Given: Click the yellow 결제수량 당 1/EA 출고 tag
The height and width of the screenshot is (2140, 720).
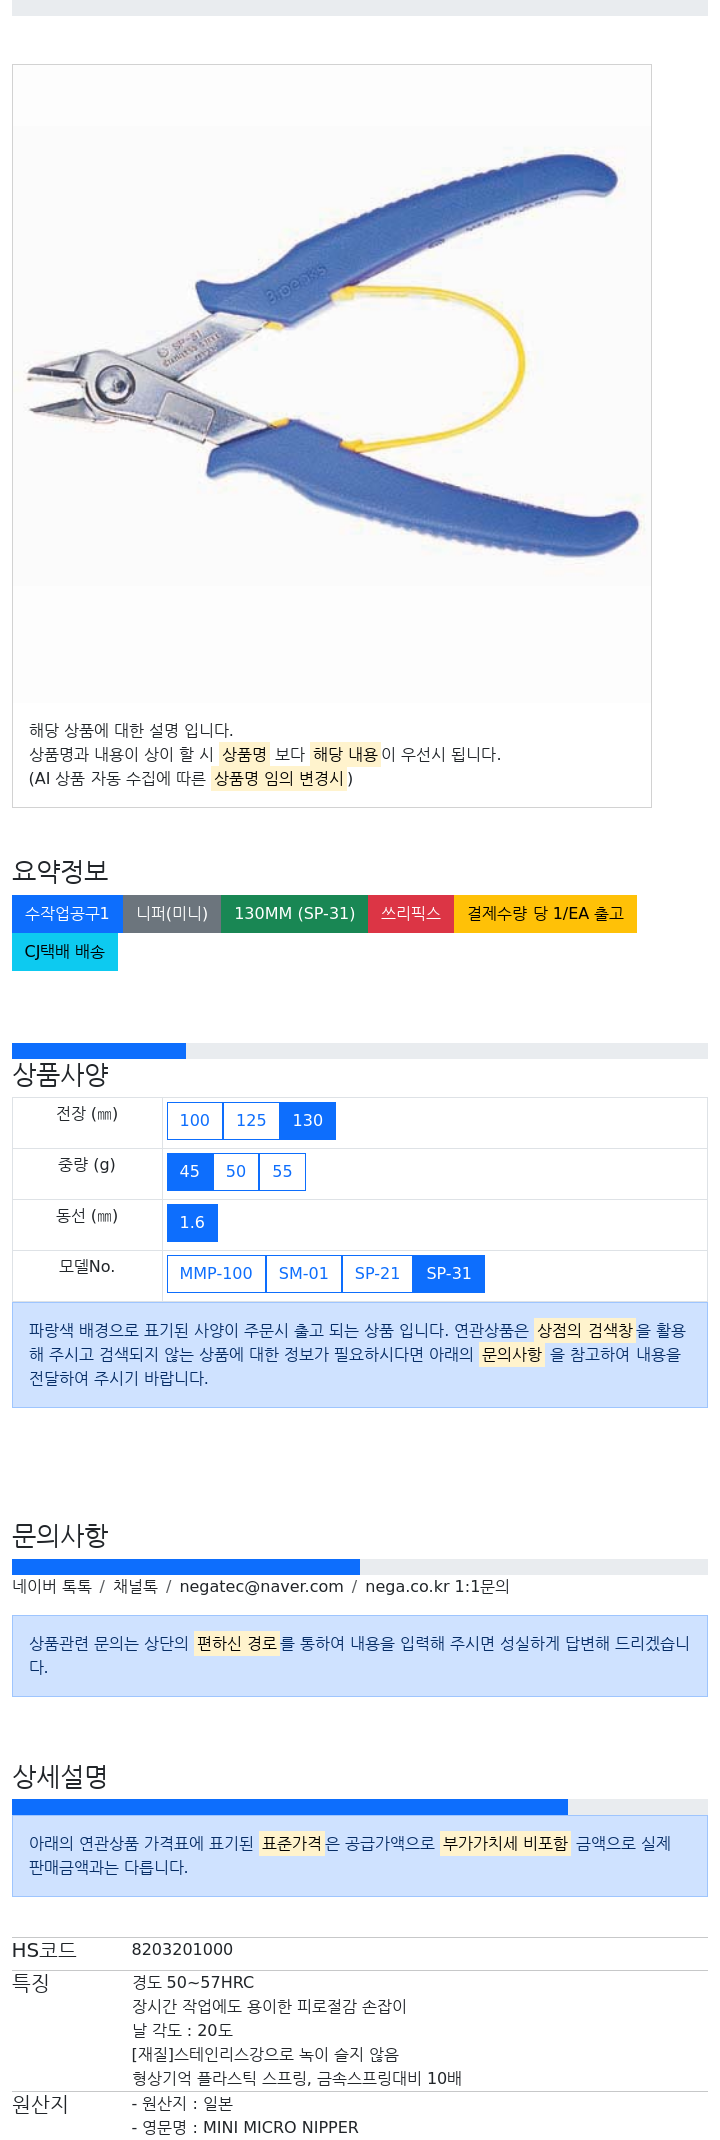Looking at the screenshot, I should tap(545, 913).
